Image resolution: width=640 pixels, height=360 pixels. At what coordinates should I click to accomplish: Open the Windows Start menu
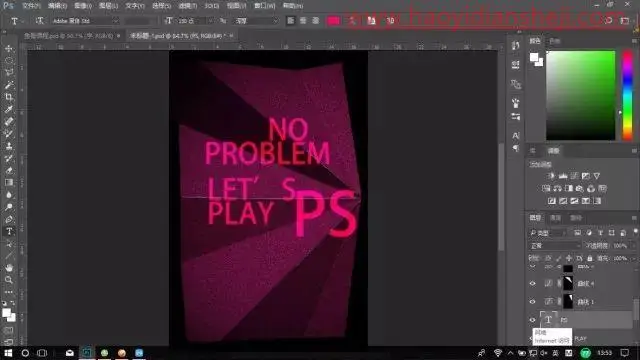tap(8, 353)
